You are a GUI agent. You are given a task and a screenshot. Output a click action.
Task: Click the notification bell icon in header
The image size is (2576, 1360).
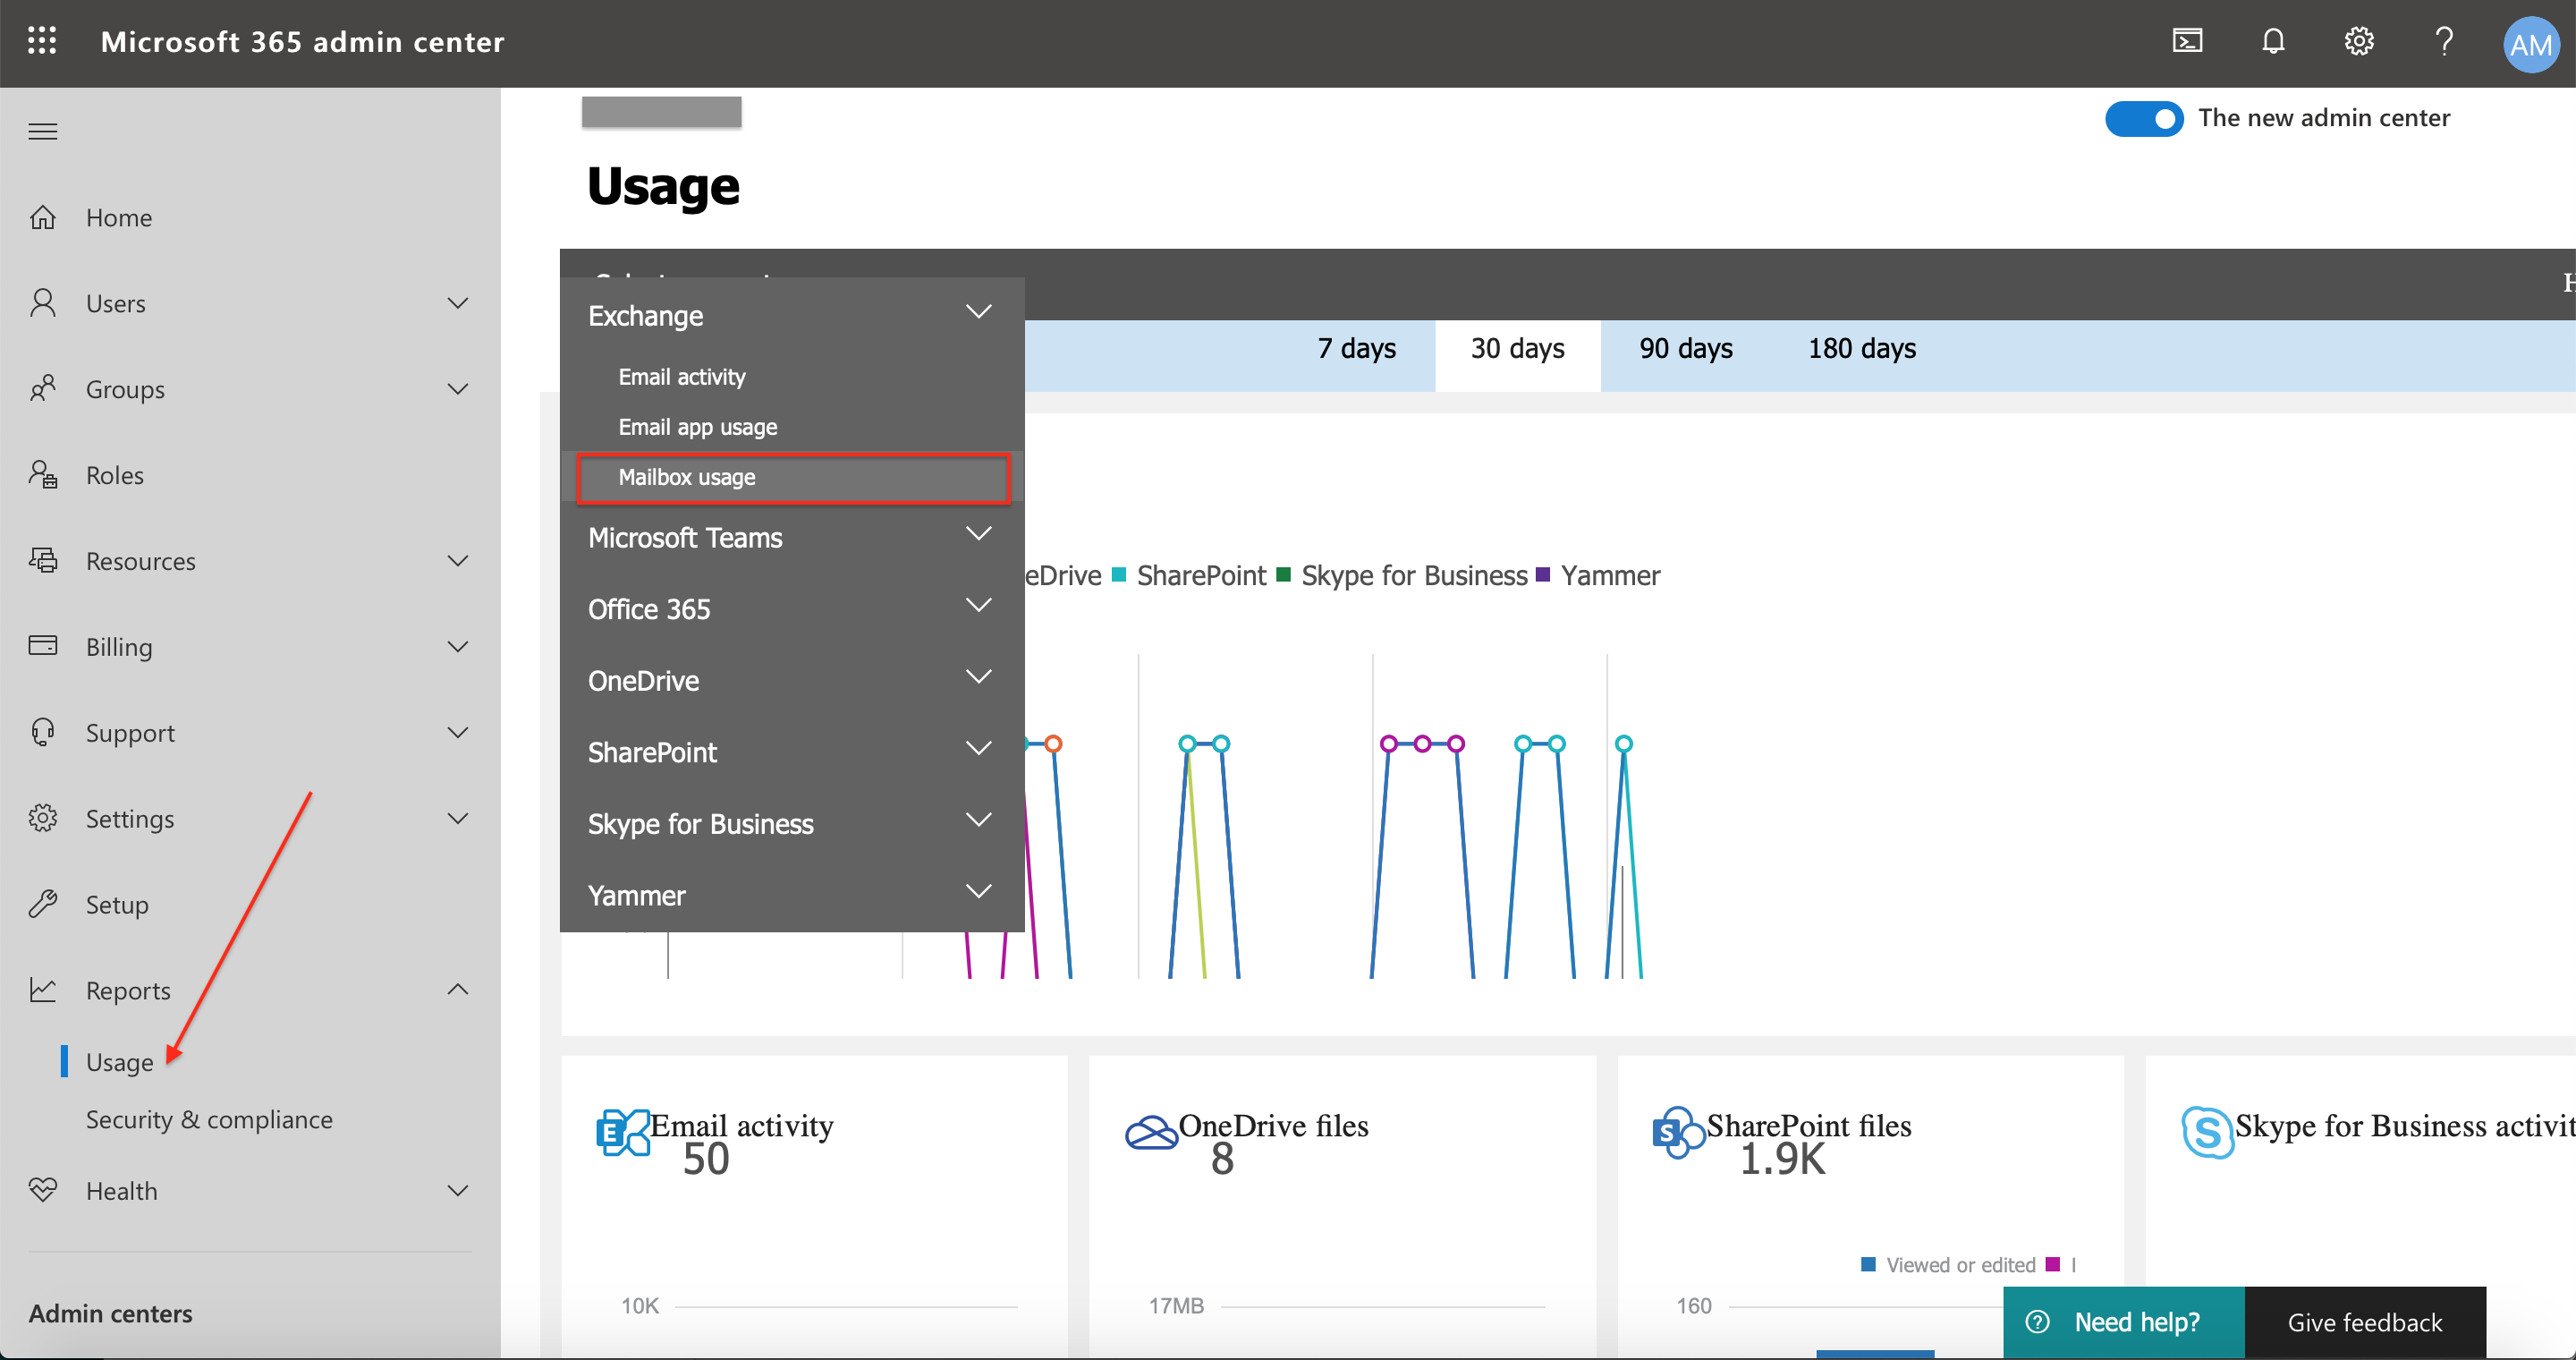click(2276, 41)
